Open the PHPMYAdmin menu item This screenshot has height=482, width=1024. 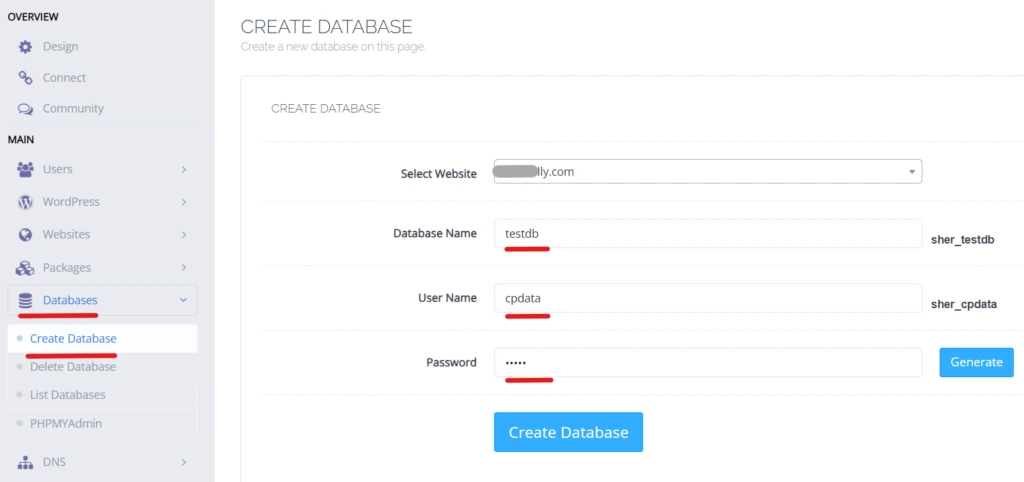click(65, 423)
